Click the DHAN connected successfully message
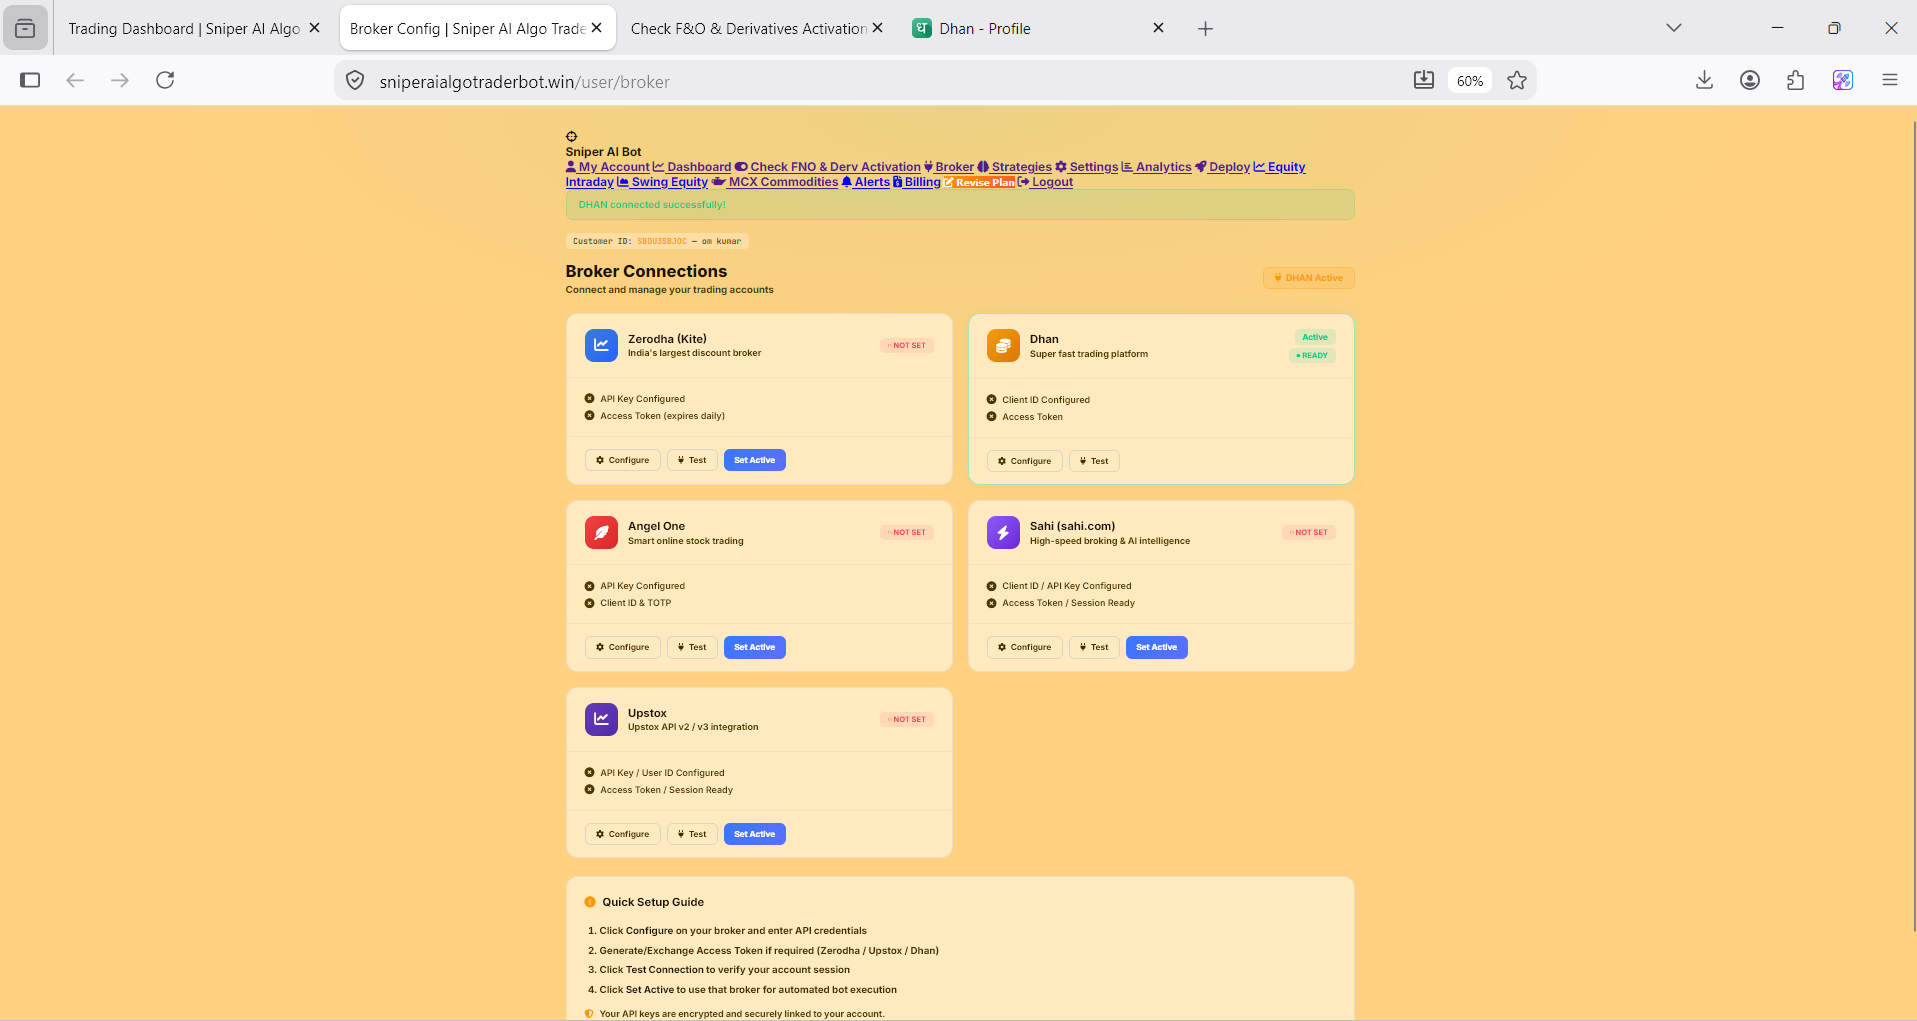Viewport: 1917px width, 1021px height. pos(652,205)
